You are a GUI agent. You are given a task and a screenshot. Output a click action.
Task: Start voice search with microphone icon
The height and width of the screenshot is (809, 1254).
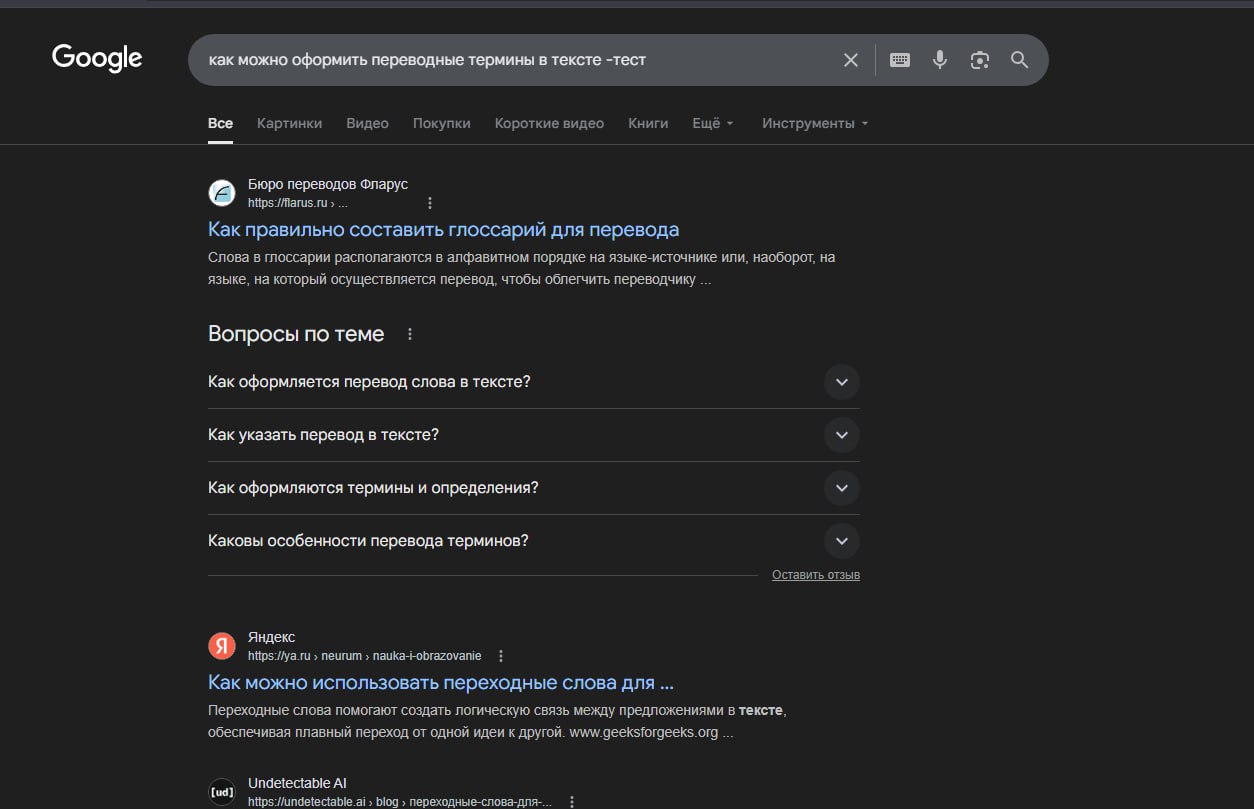[x=940, y=60]
